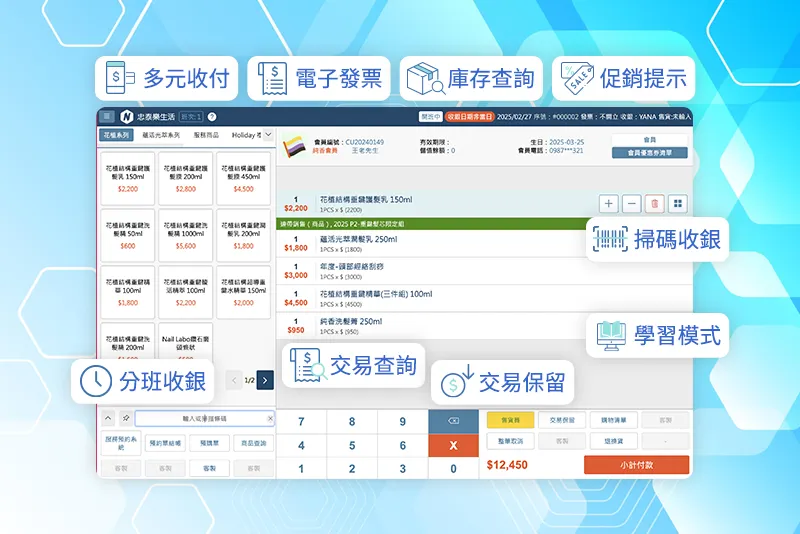Collapse panel with the up-arrow button
Image resolution: width=800 pixels, height=534 pixels.
pos(108,418)
